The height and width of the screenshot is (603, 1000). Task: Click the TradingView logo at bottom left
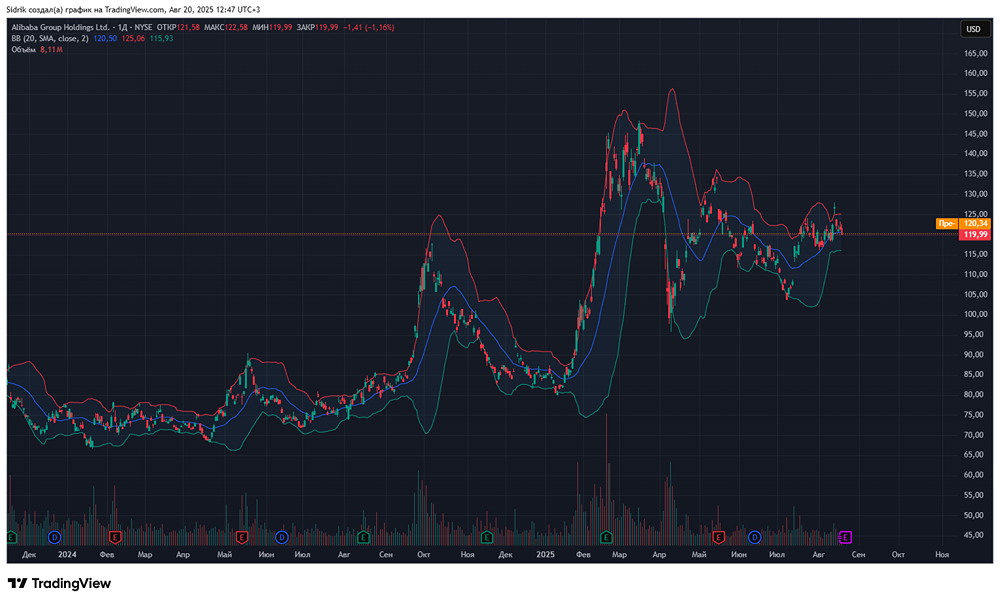click(59, 584)
